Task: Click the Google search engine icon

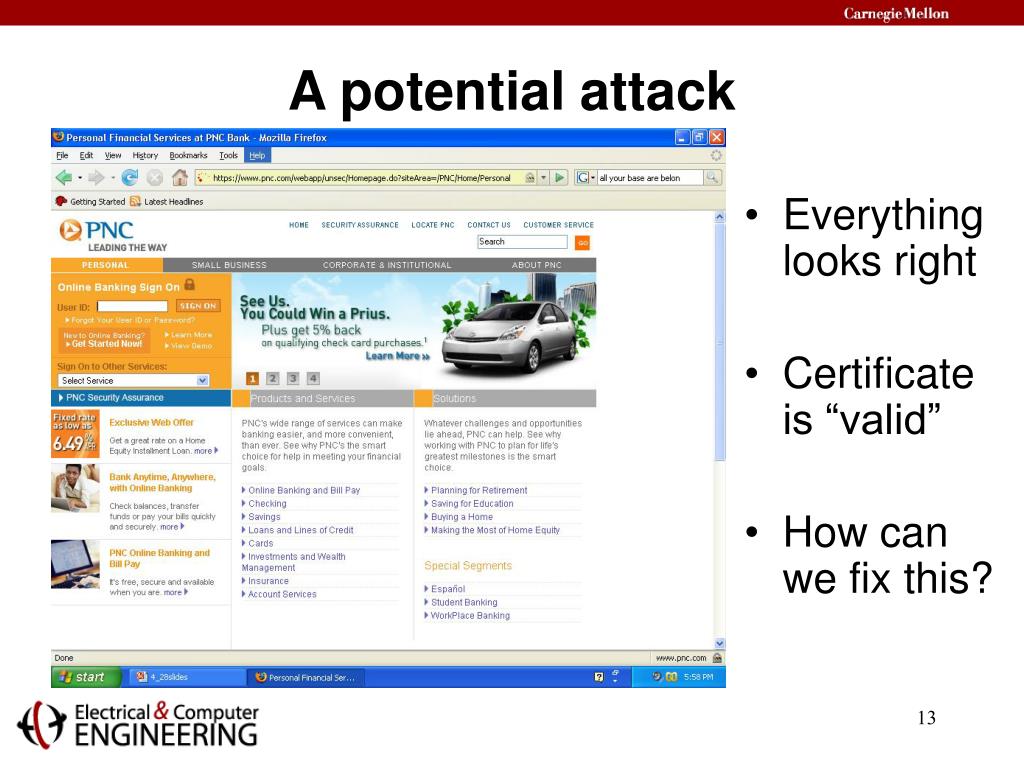Action: [582, 178]
